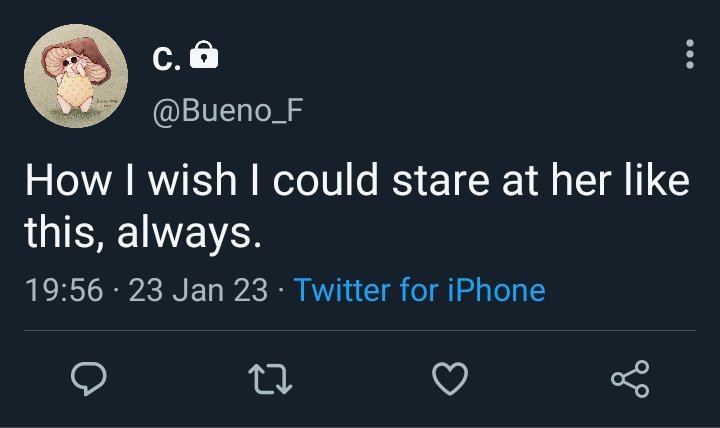Click the Twitter for iPhone link
The width and height of the screenshot is (720, 428).
point(420,290)
